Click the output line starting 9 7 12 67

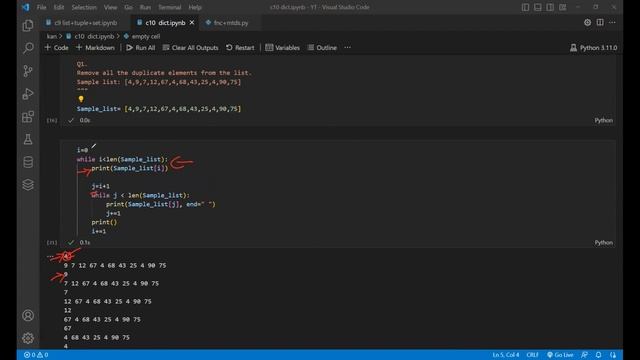[115, 265]
